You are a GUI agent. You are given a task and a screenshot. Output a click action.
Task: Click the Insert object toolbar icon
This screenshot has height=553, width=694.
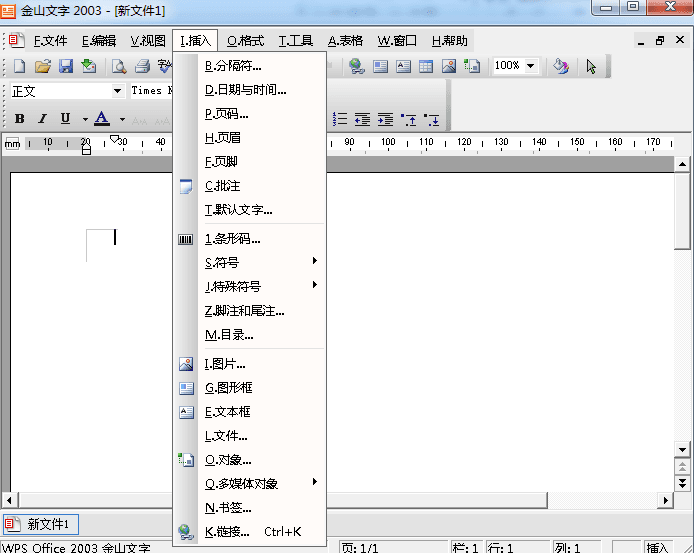472,66
